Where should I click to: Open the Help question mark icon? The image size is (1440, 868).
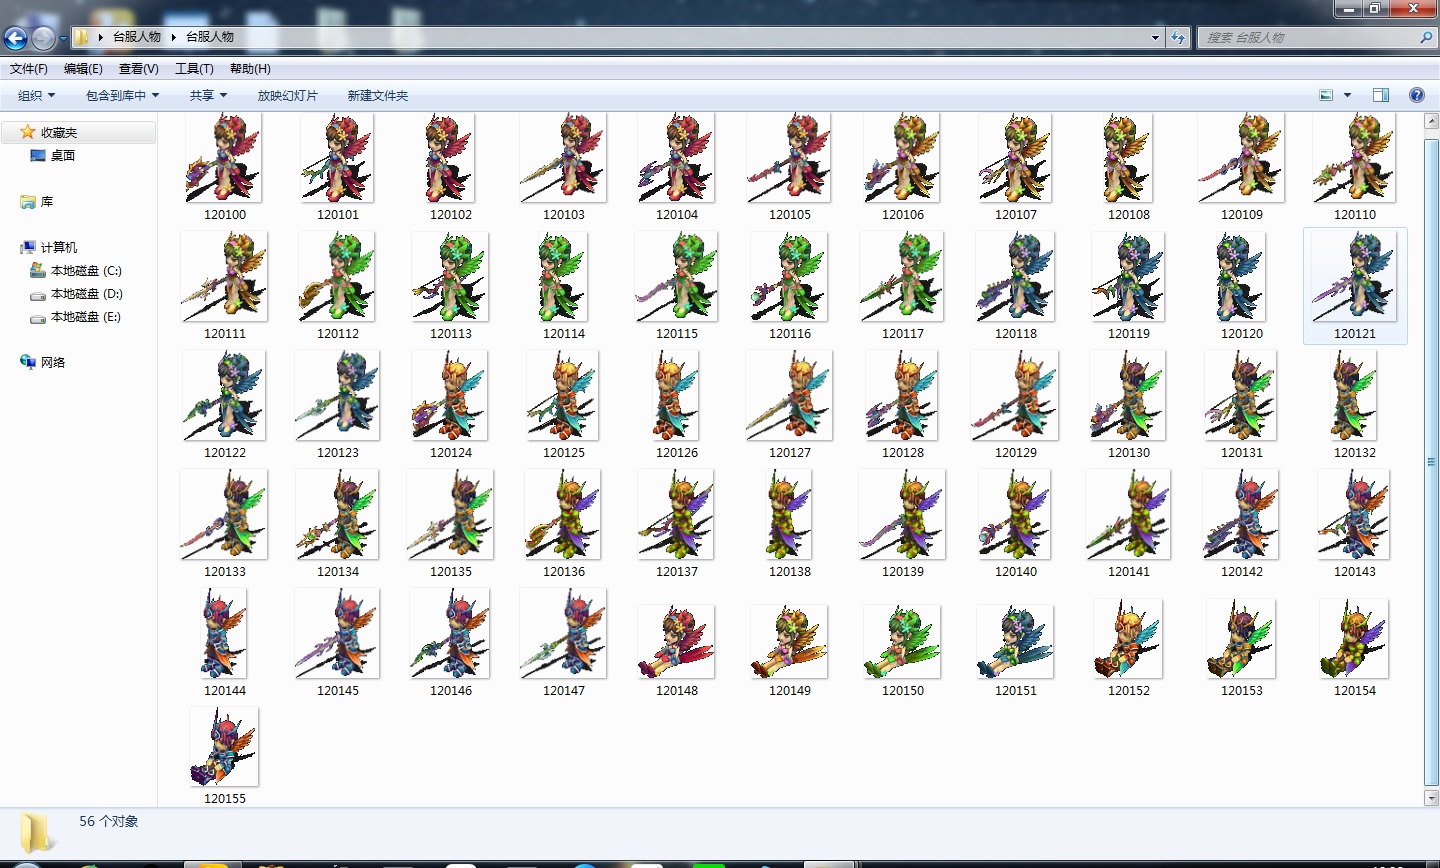click(1416, 95)
